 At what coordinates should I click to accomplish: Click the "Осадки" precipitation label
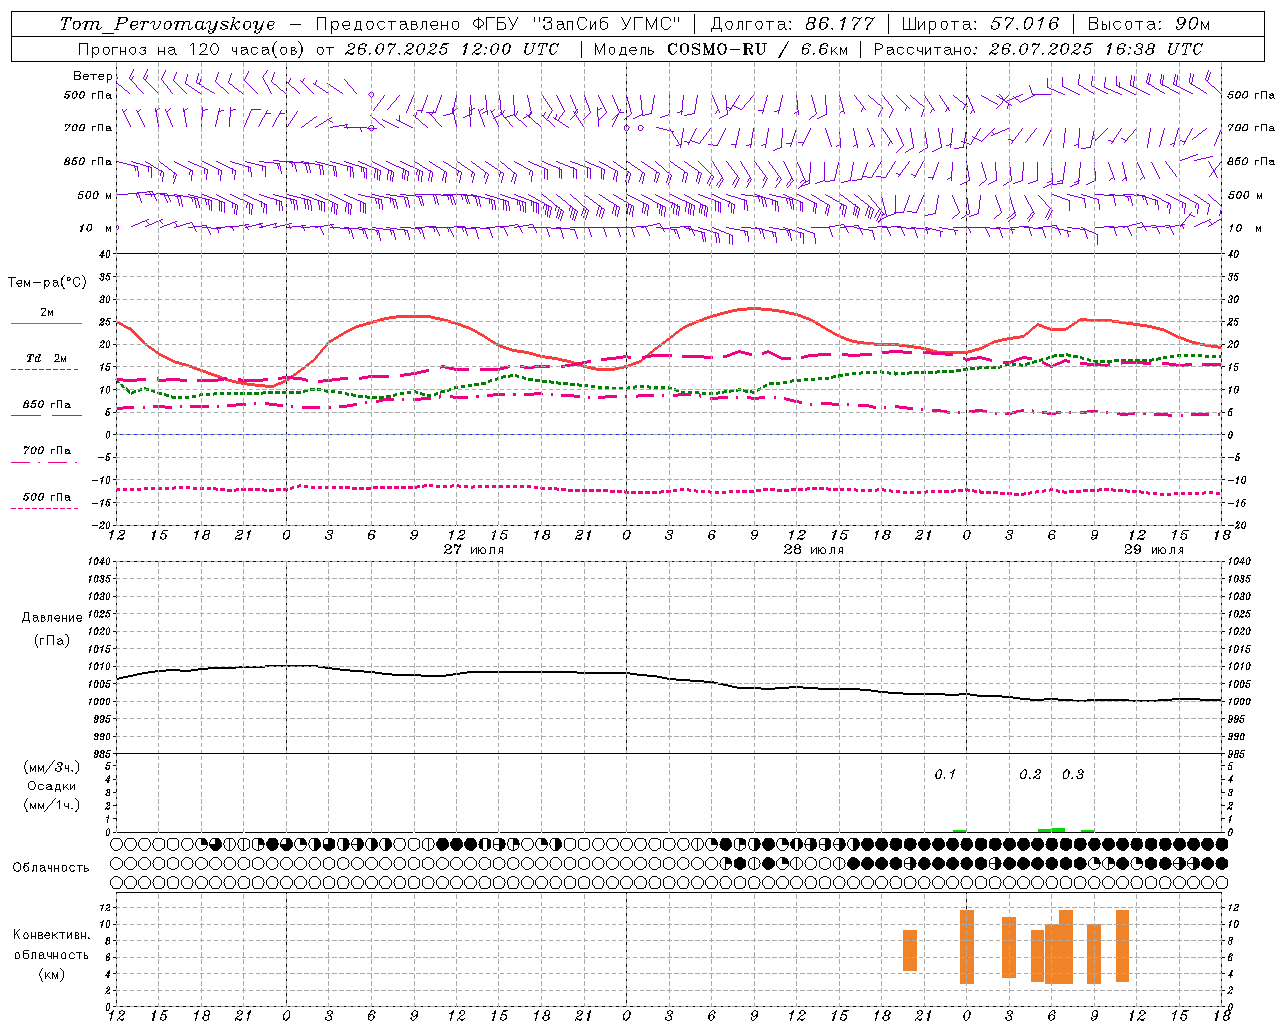tap(52, 786)
